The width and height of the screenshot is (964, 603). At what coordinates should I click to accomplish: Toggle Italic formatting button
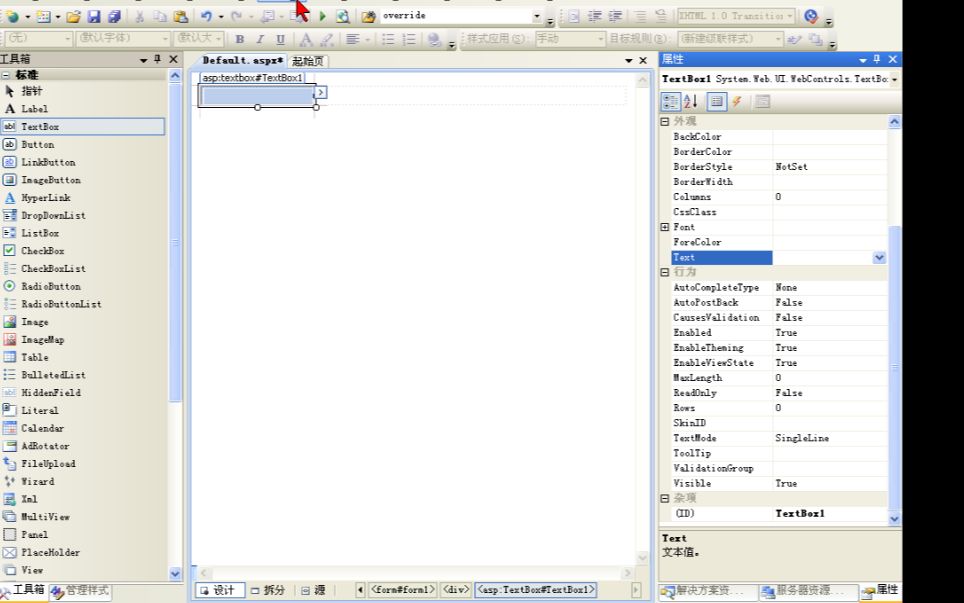(x=260, y=39)
